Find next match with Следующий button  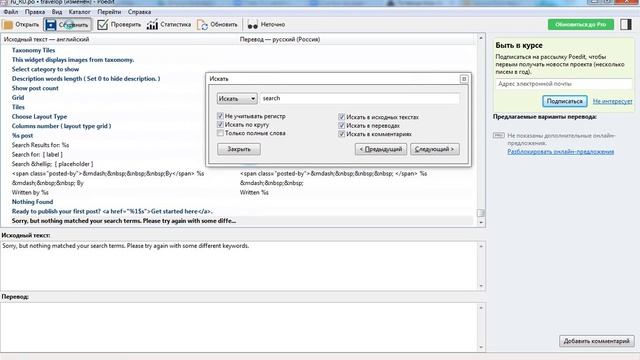(435, 149)
